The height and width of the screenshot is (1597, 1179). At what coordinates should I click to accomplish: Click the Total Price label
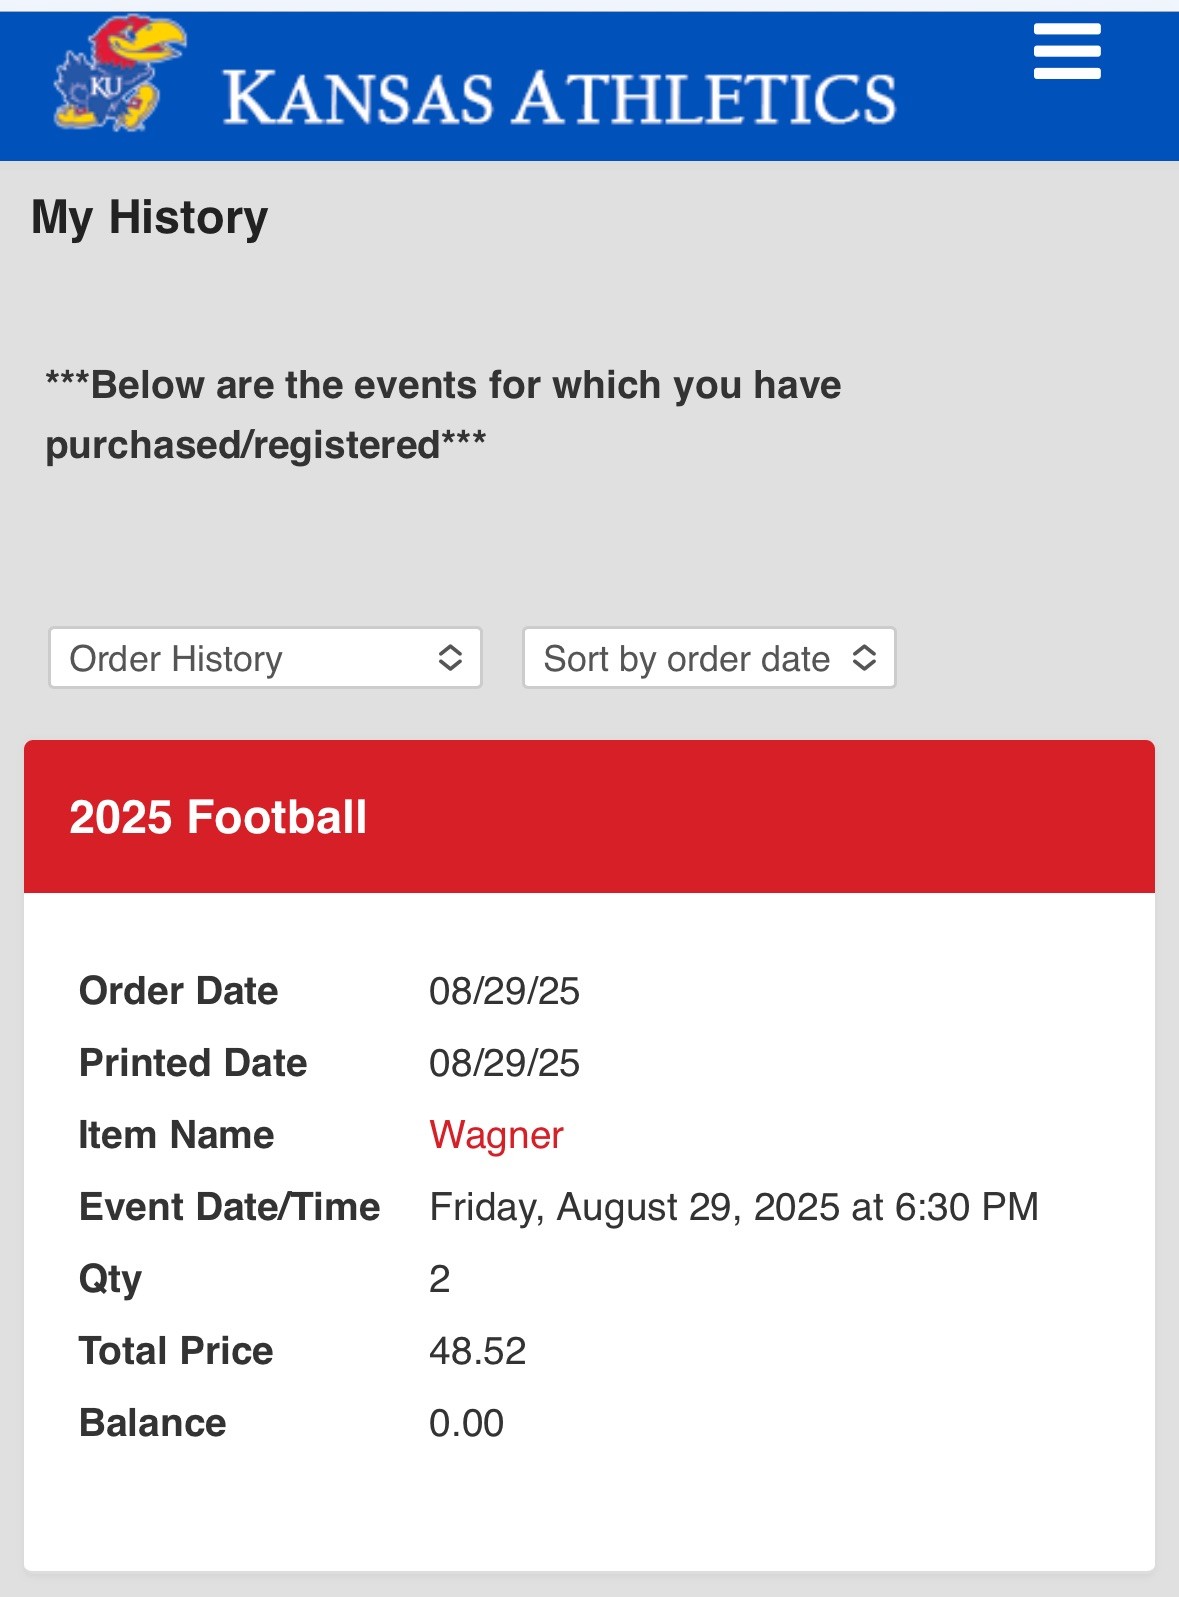[176, 1351]
